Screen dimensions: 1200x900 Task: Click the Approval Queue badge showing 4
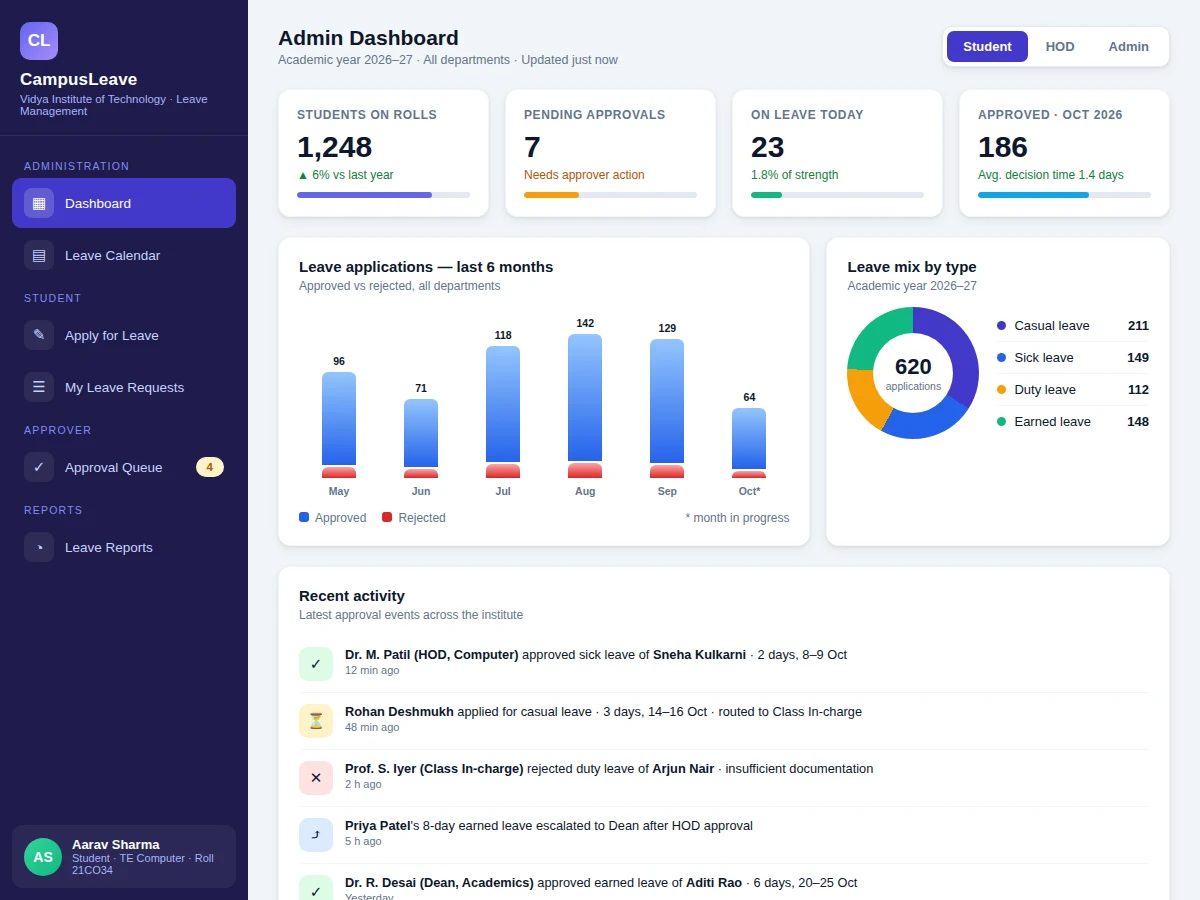tap(210, 467)
